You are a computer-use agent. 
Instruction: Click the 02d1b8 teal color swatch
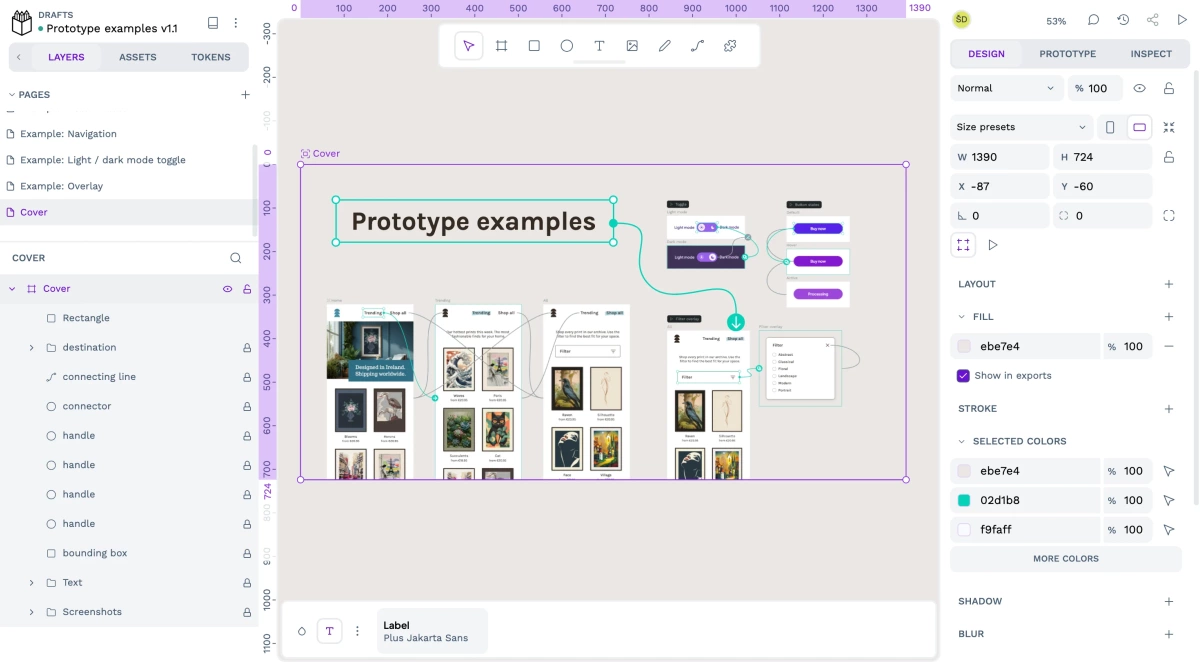click(x=964, y=500)
